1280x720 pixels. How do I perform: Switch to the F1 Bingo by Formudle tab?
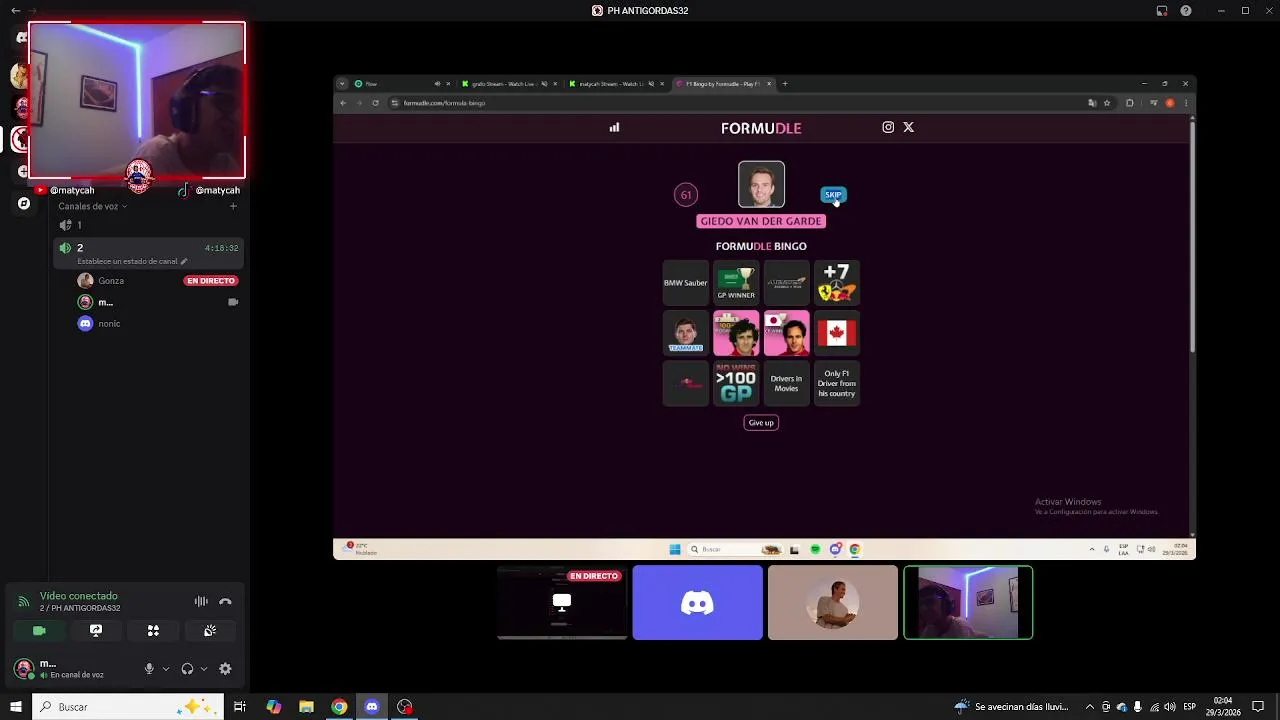[x=724, y=84]
